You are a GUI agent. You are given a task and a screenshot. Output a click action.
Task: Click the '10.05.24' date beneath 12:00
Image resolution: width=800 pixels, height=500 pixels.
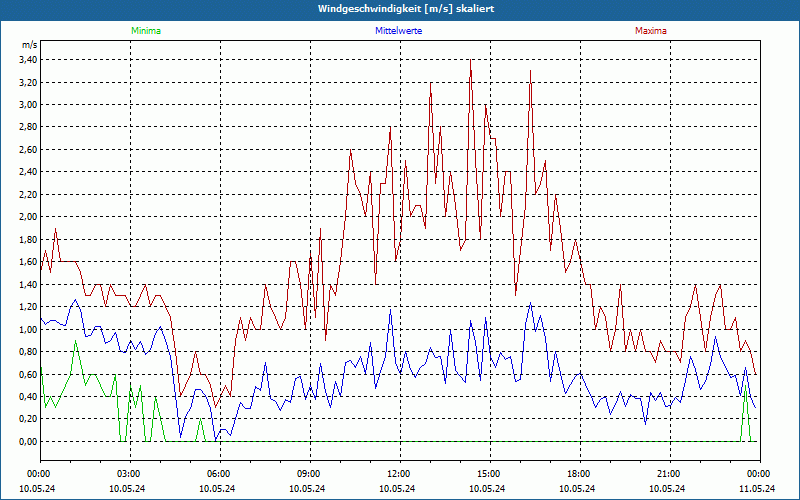(x=396, y=488)
